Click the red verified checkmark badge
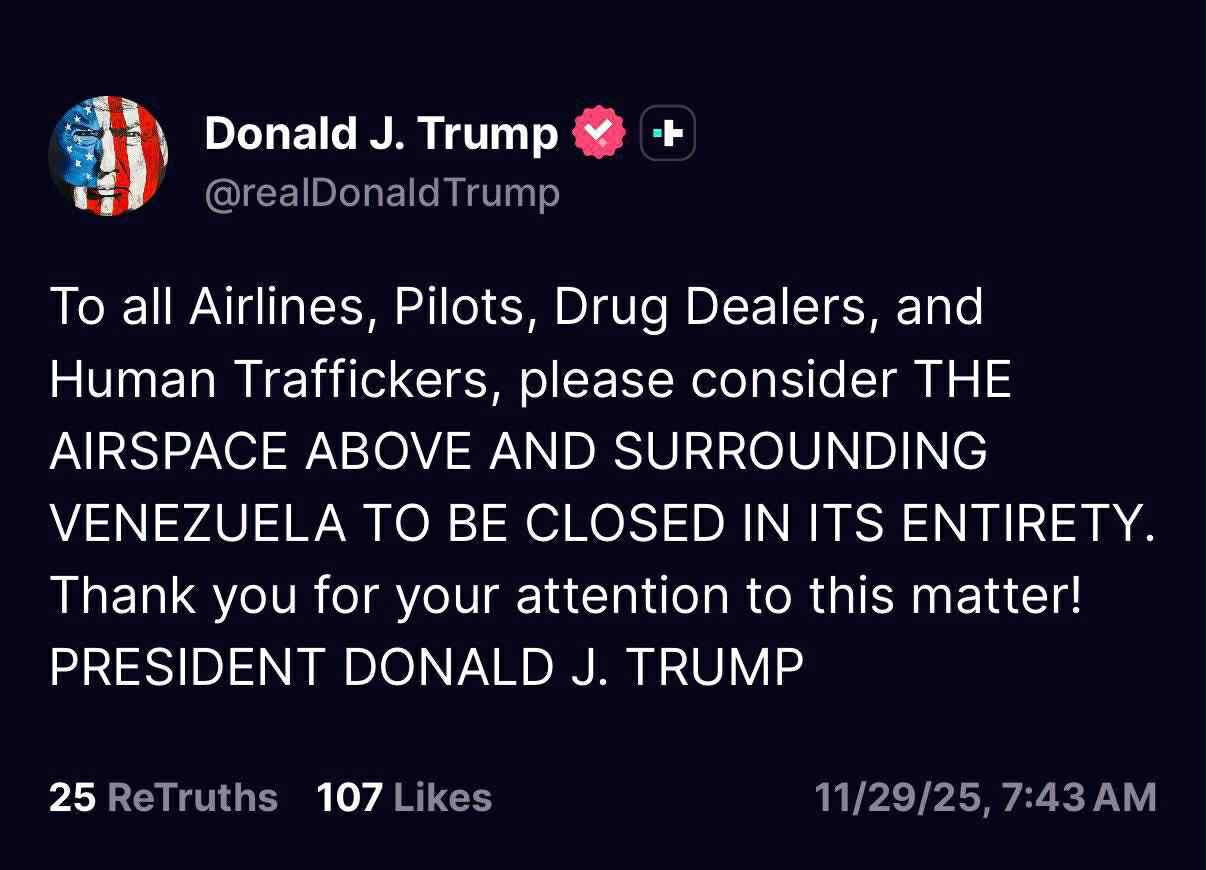The width and height of the screenshot is (1206, 870). pyautogui.click(x=598, y=134)
